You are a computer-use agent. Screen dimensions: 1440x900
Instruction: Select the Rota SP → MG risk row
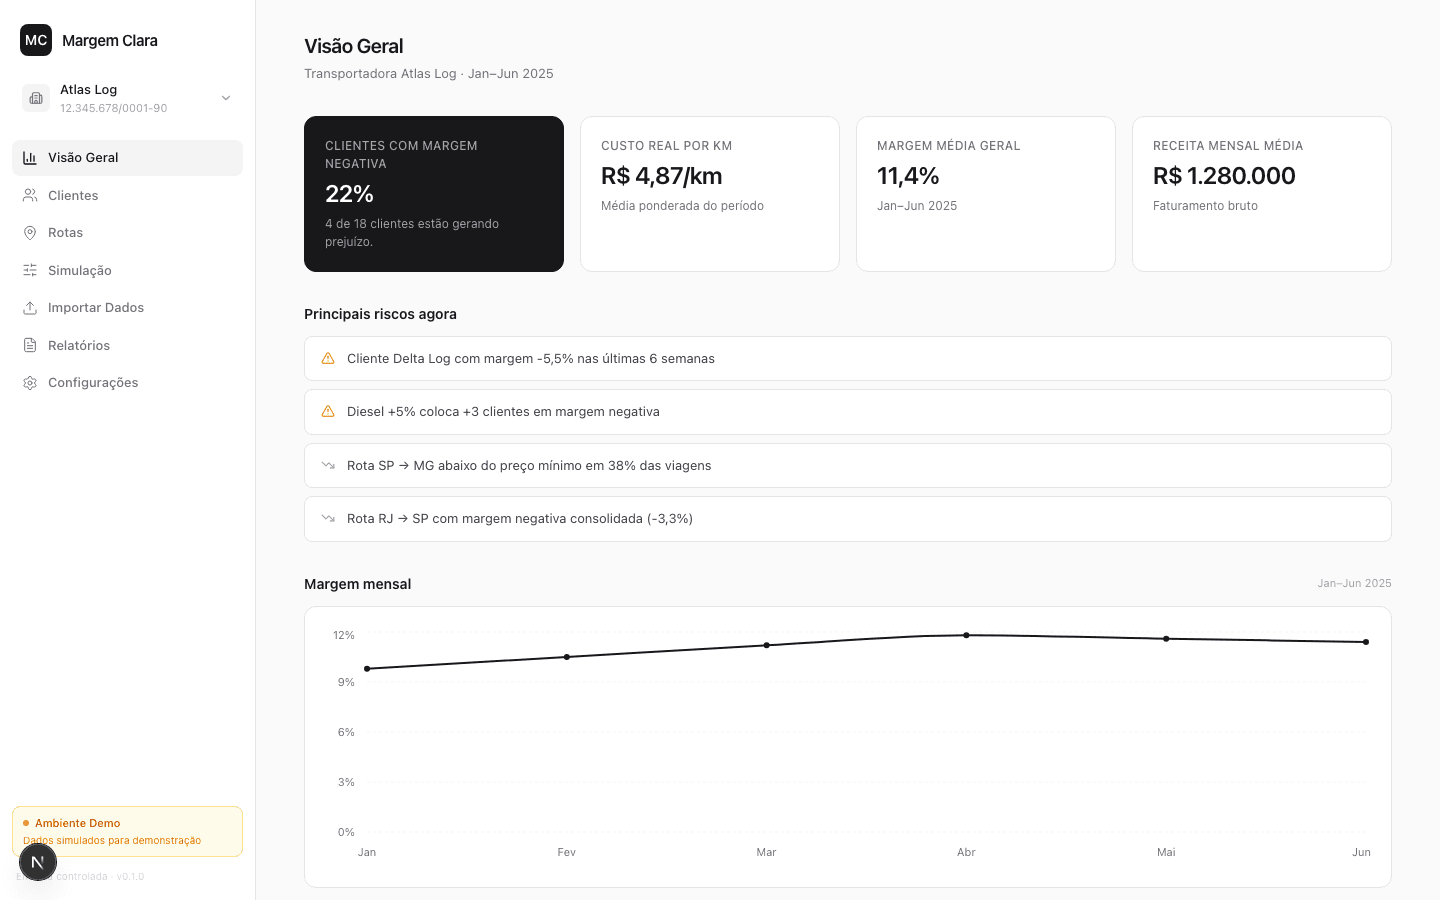point(848,465)
